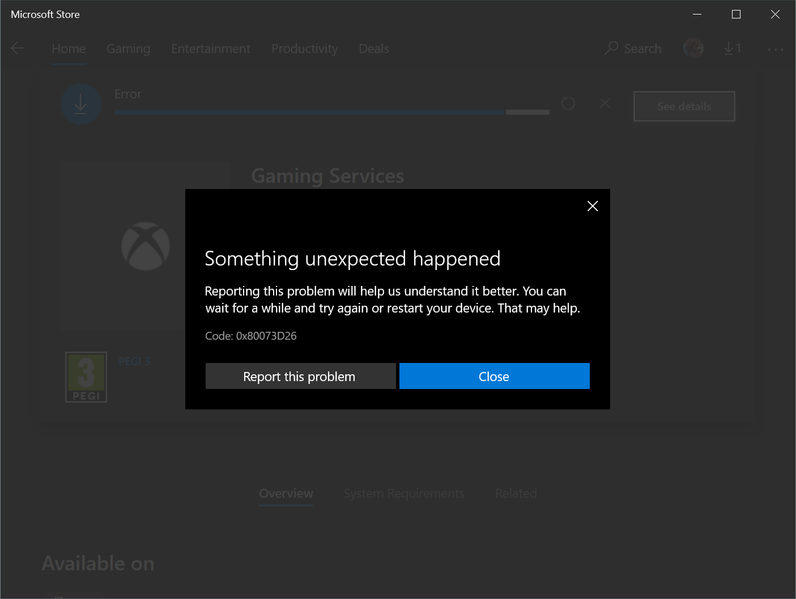The height and width of the screenshot is (599, 796).
Task: Click the download progress bar
Action: [331, 112]
